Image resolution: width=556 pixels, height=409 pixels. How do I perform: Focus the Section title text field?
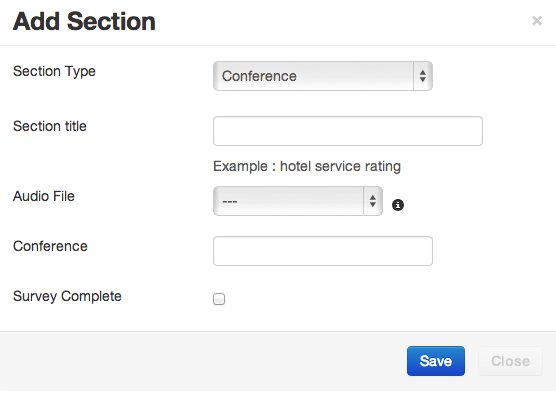point(348,131)
